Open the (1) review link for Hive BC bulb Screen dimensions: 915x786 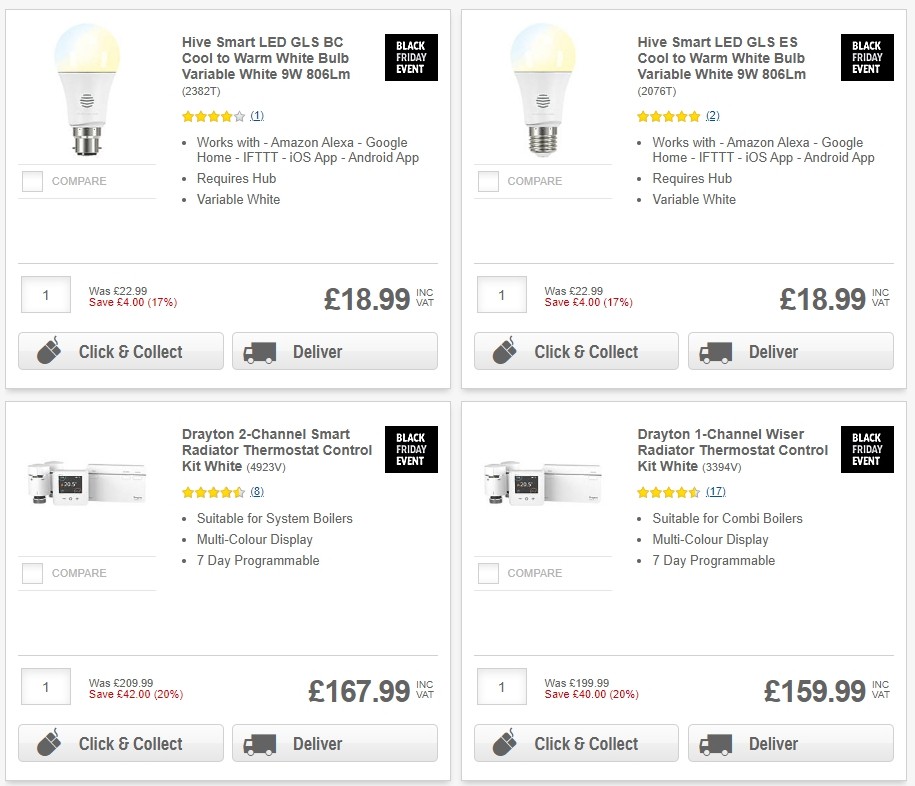click(x=257, y=116)
